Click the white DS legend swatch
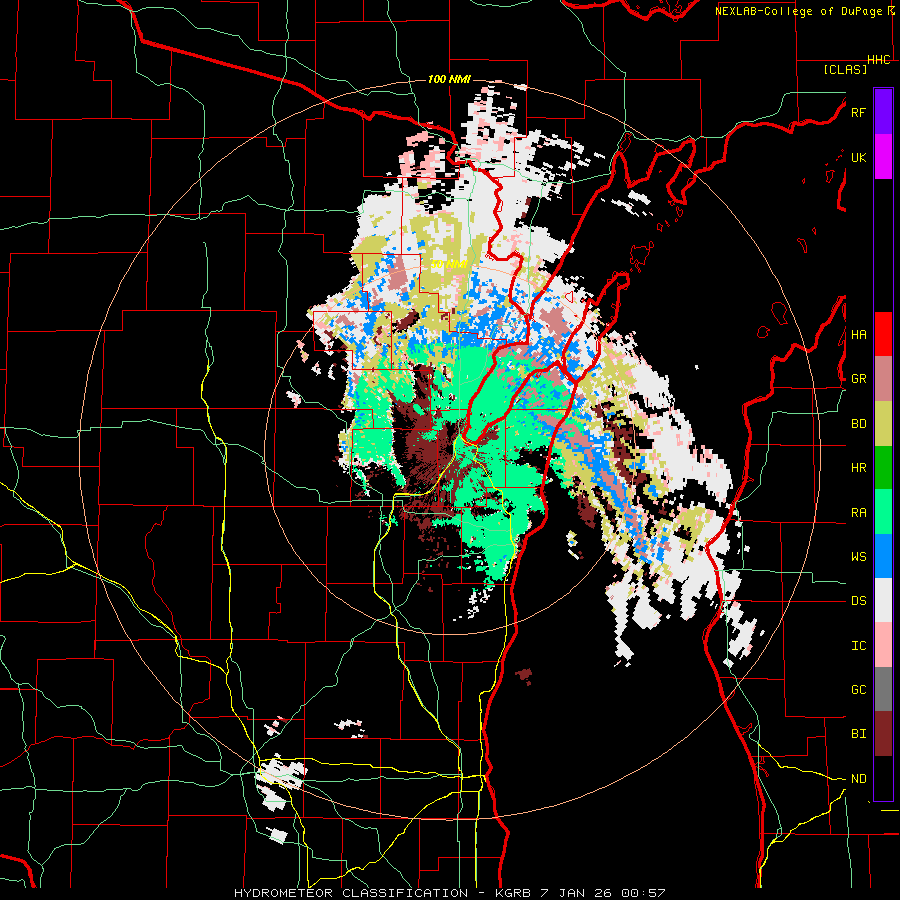Viewport: 900px width, 900px height. click(883, 601)
